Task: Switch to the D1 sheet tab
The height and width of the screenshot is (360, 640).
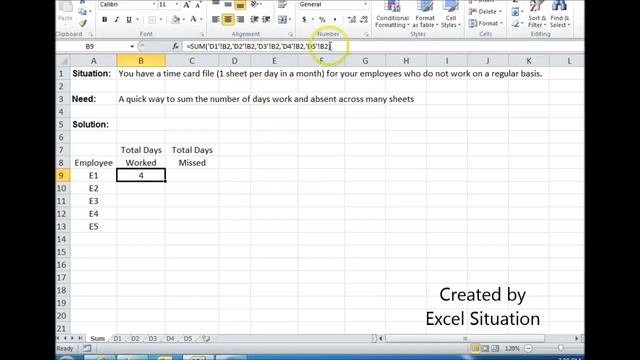Action: [118, 338]
